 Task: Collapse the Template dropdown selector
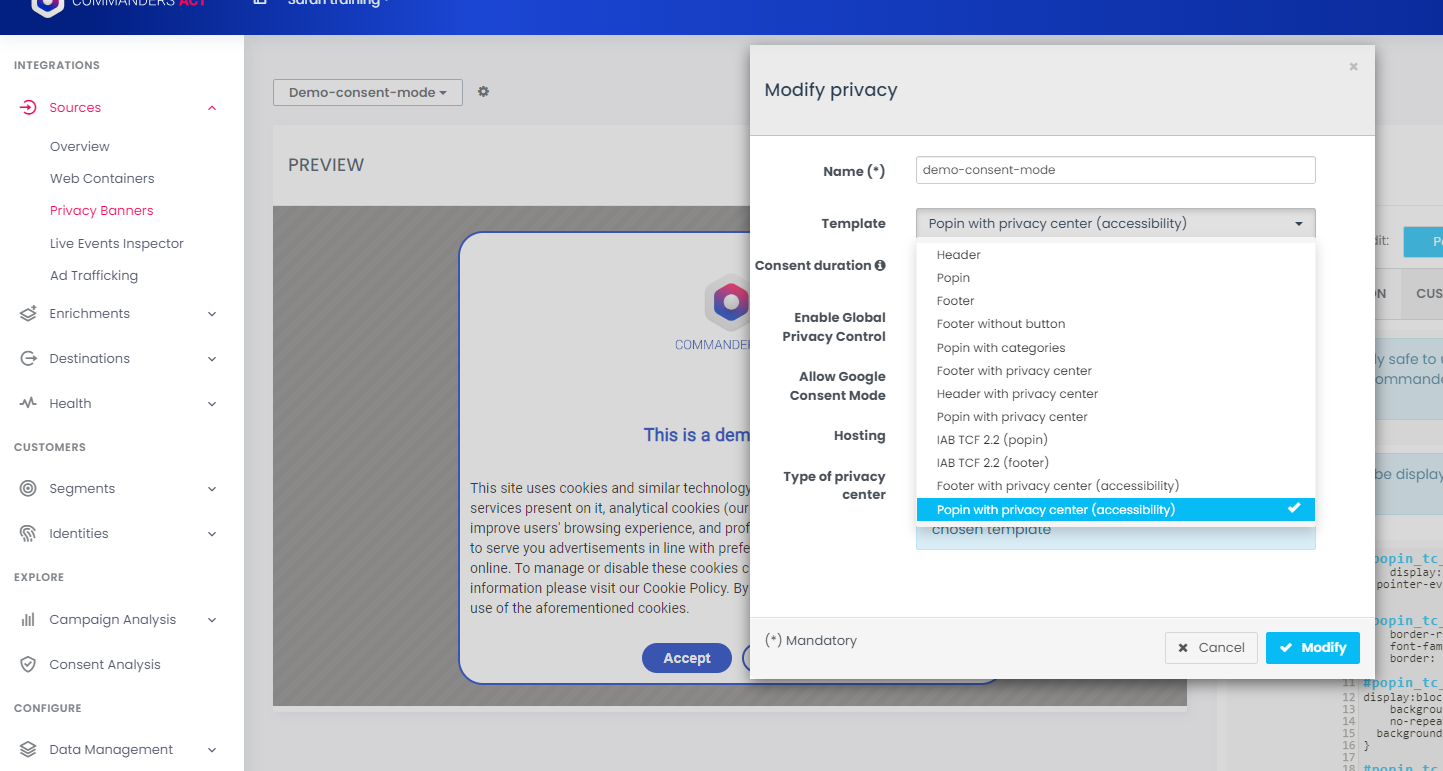(x=1115, y=224)
